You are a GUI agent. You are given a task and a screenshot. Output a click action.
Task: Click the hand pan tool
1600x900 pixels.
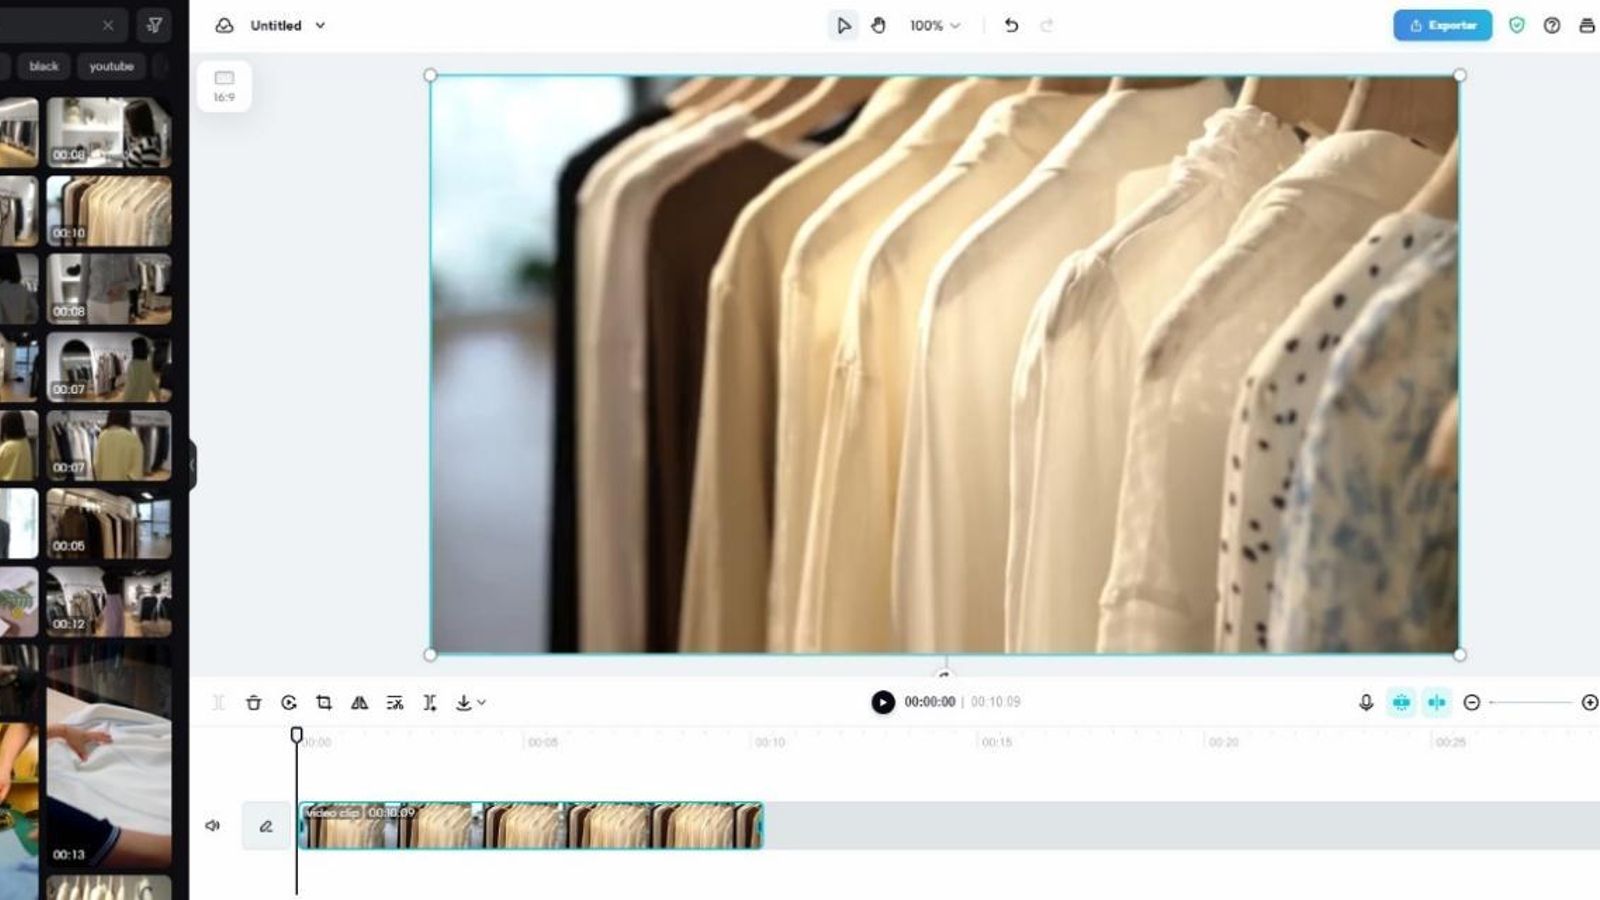point(878,26)
